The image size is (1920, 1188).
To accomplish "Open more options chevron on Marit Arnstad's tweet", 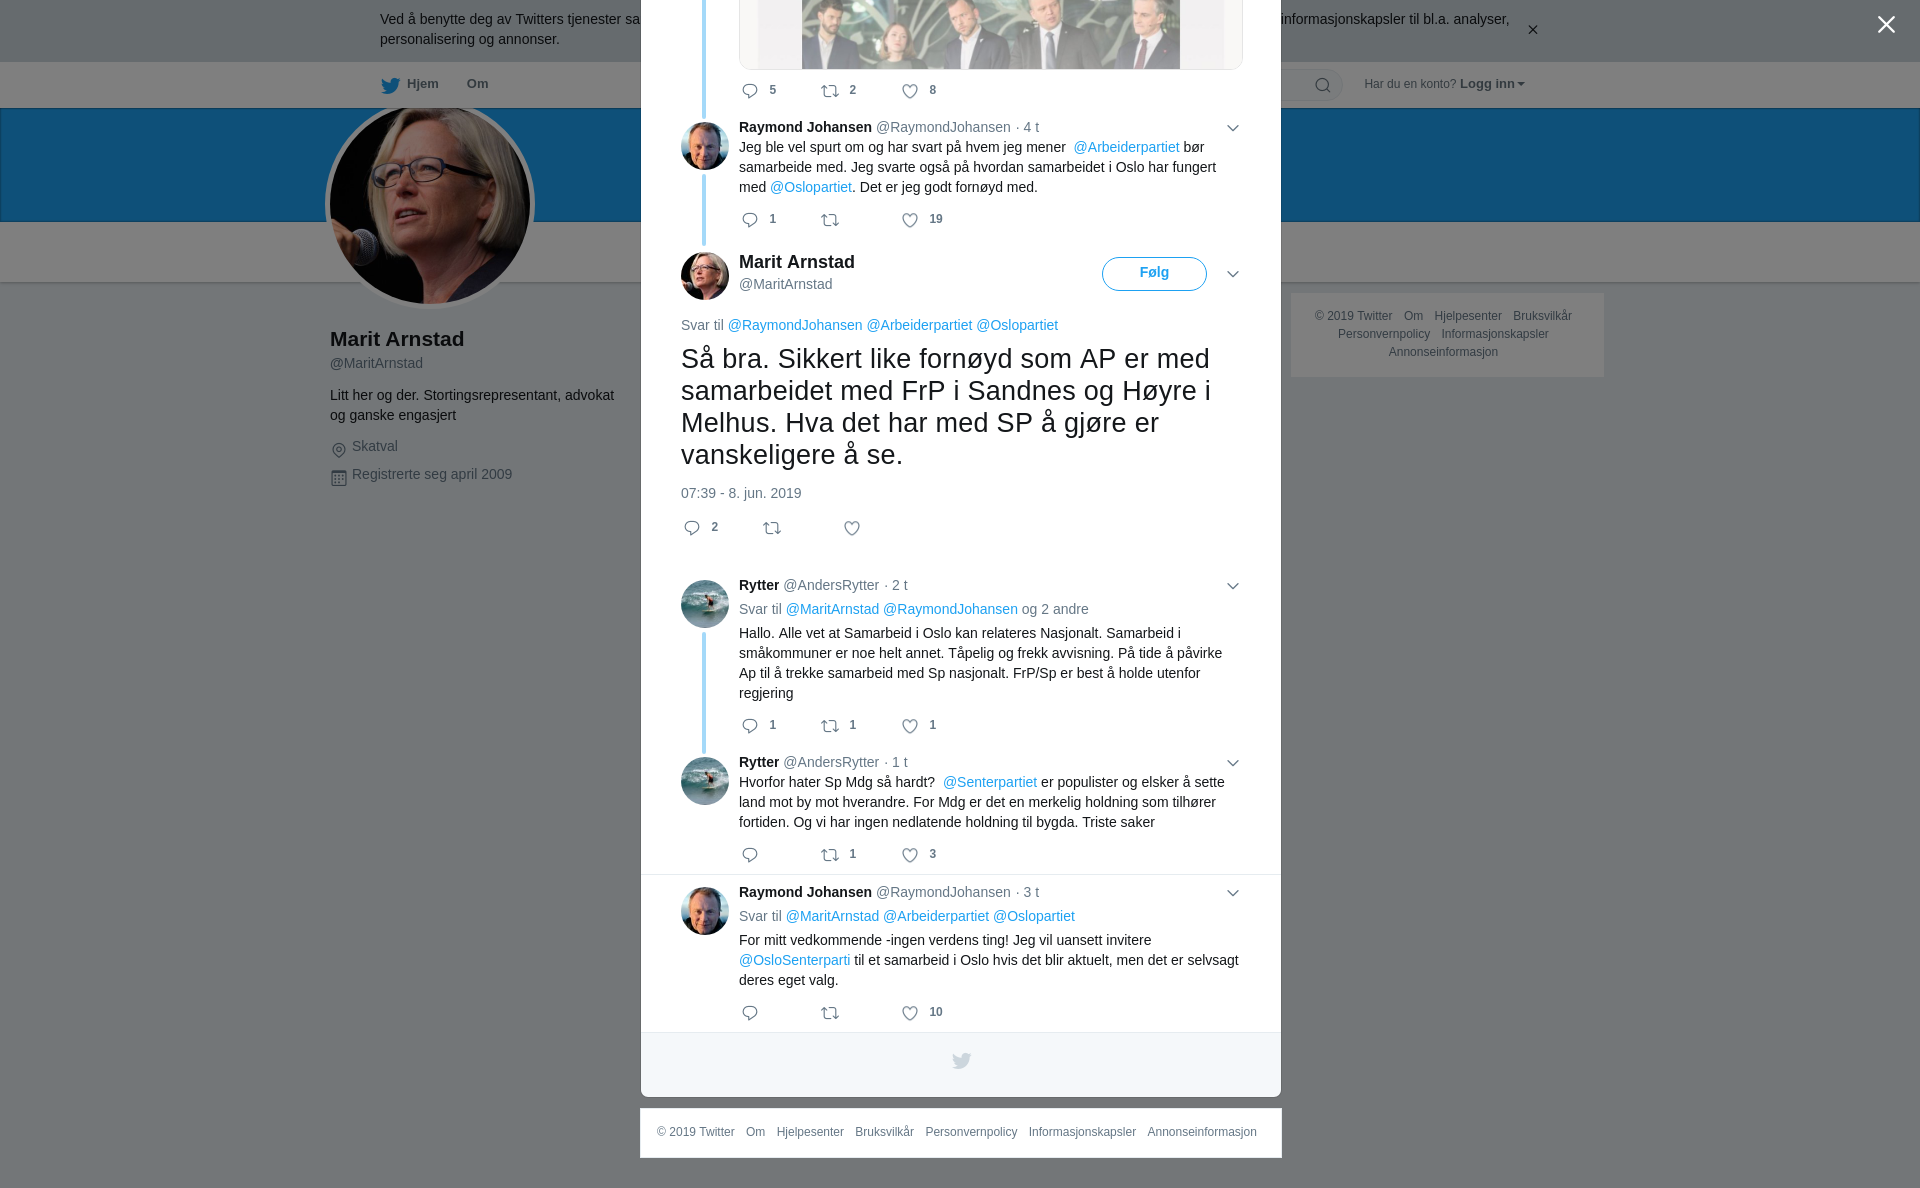I will point(1233,274).
